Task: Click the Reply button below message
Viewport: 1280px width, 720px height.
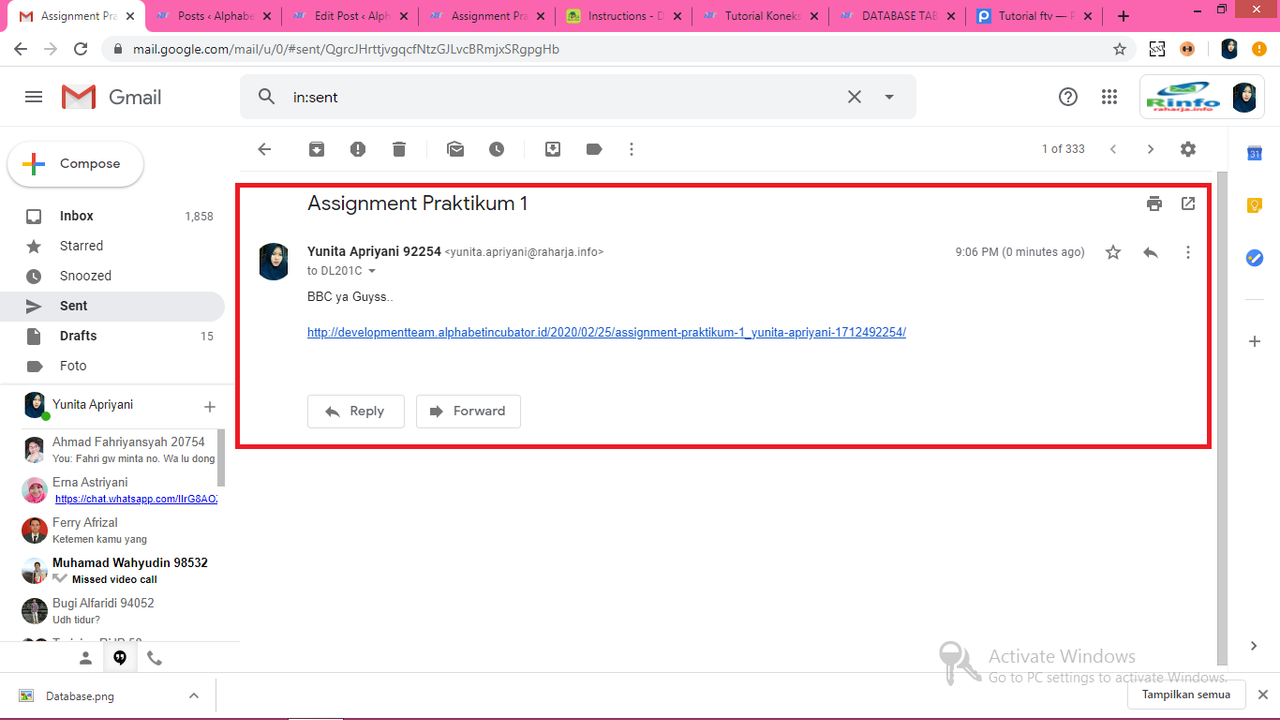Action: coord(356,411)
